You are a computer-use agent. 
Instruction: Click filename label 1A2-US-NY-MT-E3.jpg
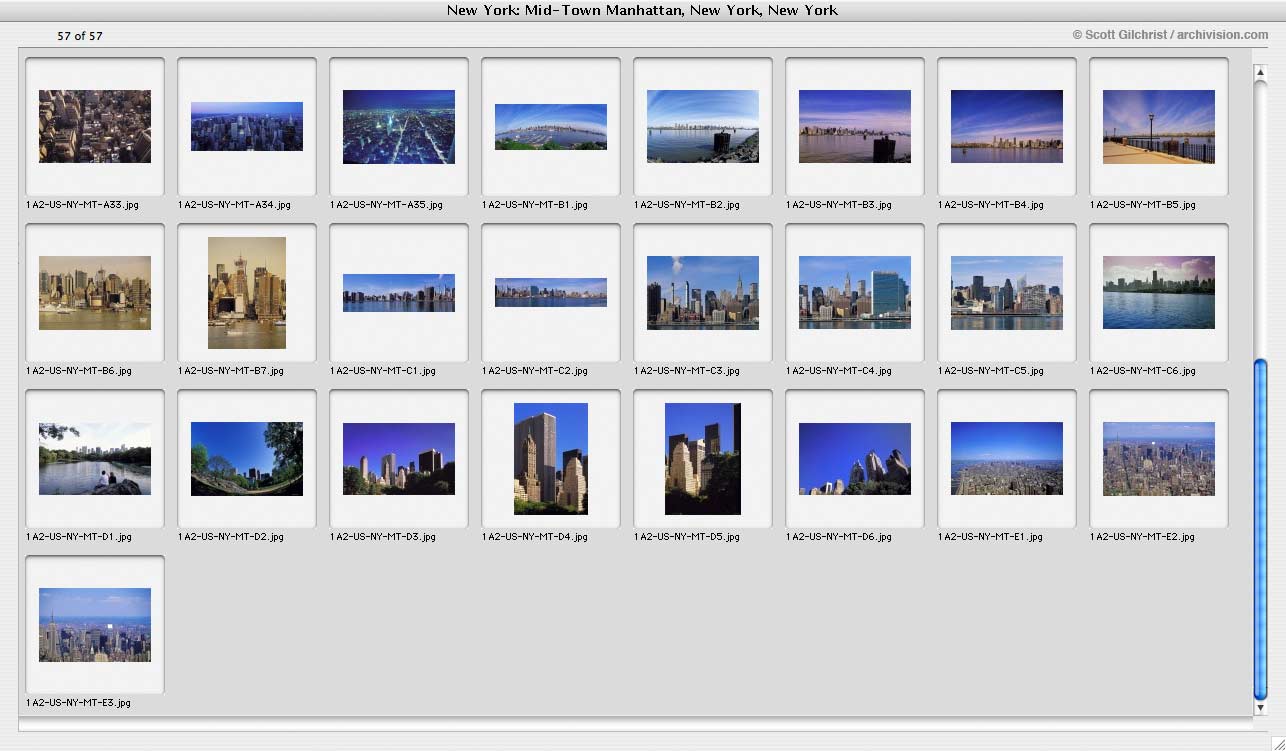click(78, 703)
